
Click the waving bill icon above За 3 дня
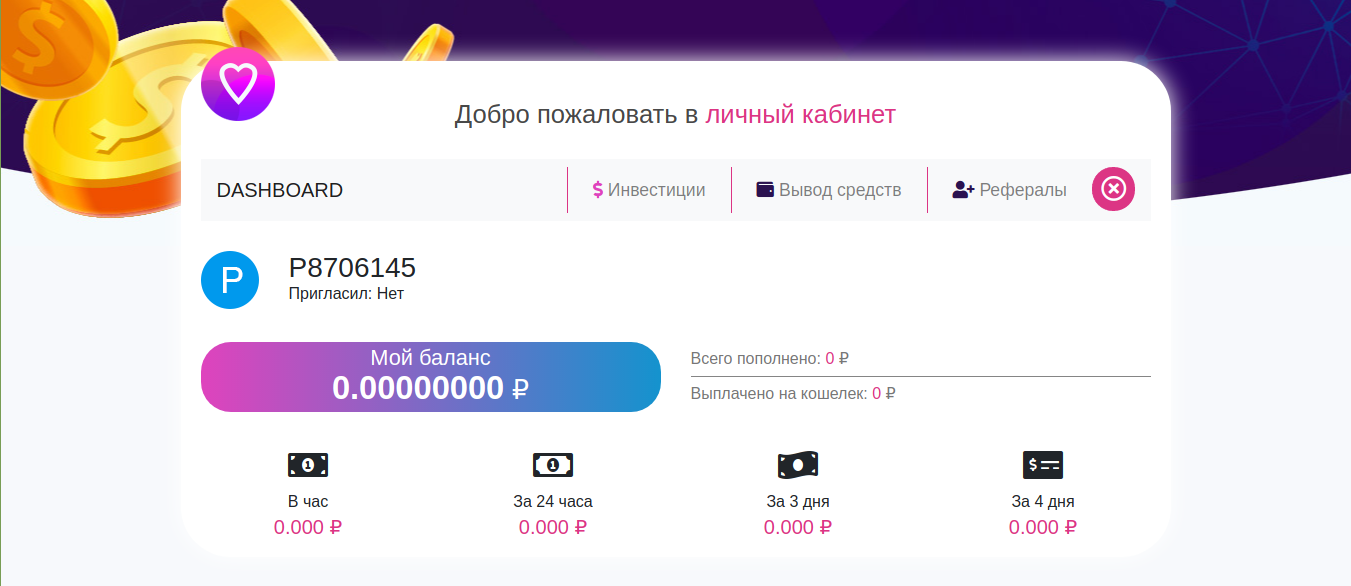pyautogui.click(x=798, y=465)
